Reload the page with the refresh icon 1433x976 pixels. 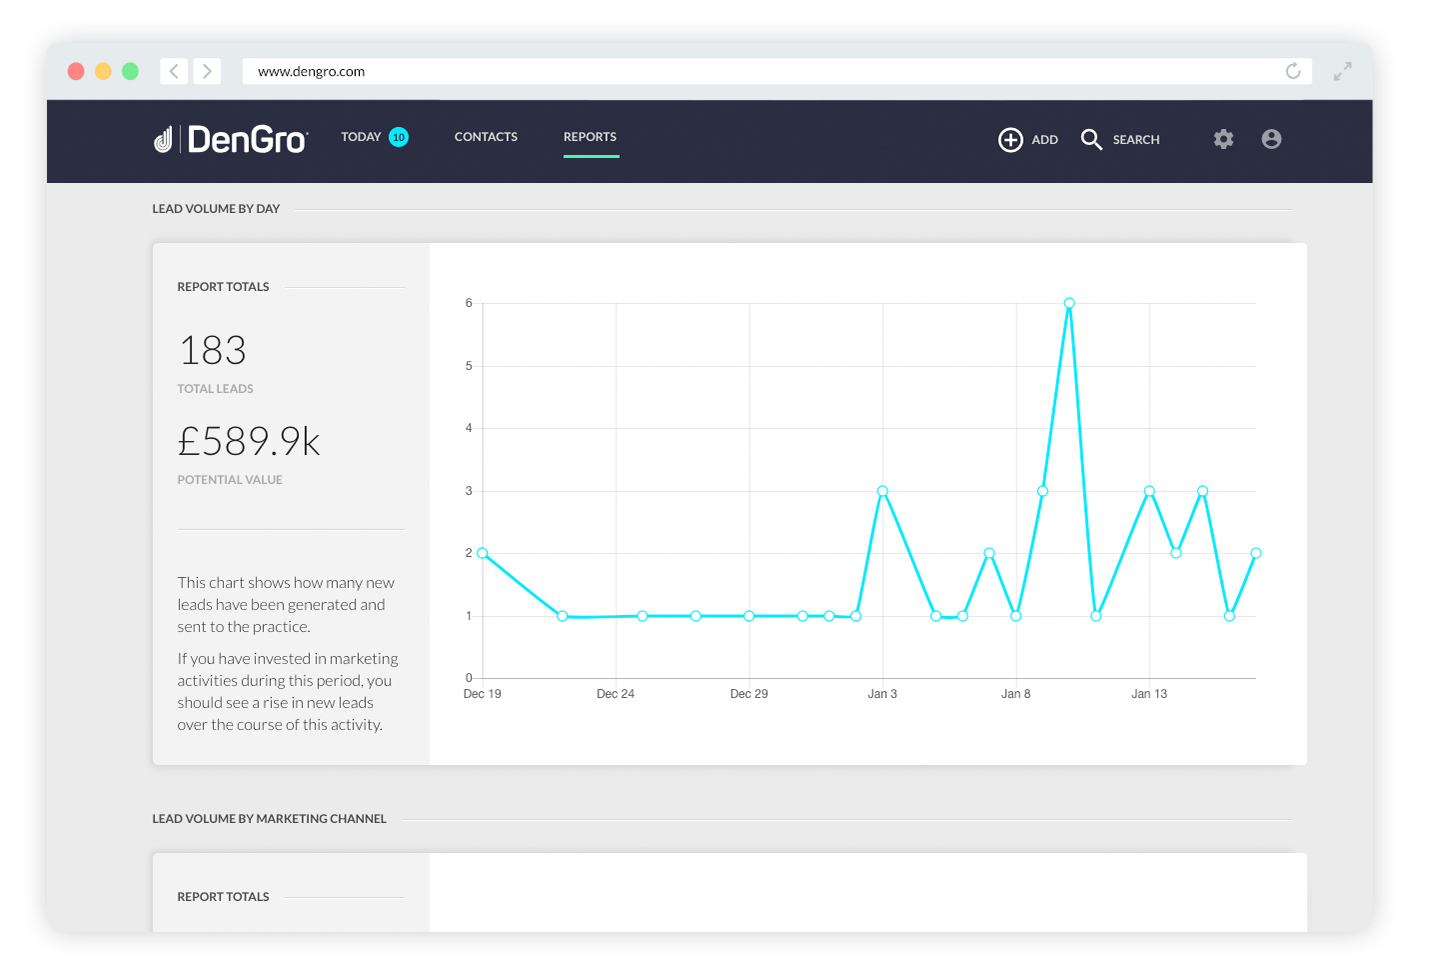(1293, 71)
